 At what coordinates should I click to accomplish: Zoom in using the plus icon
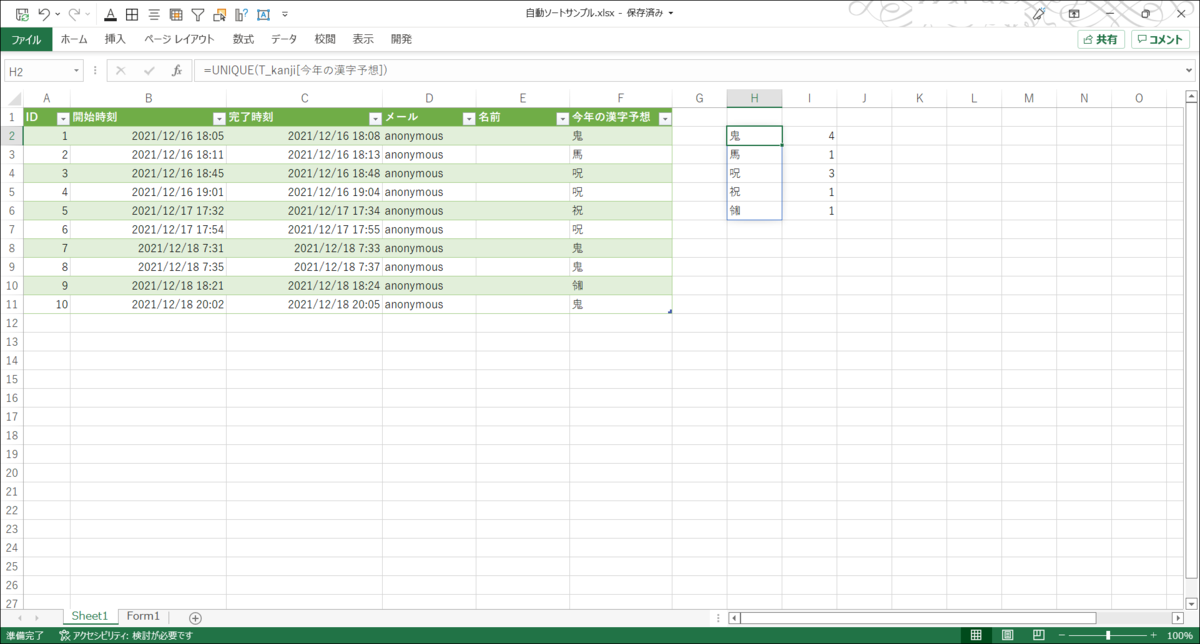pos(1152,634)
